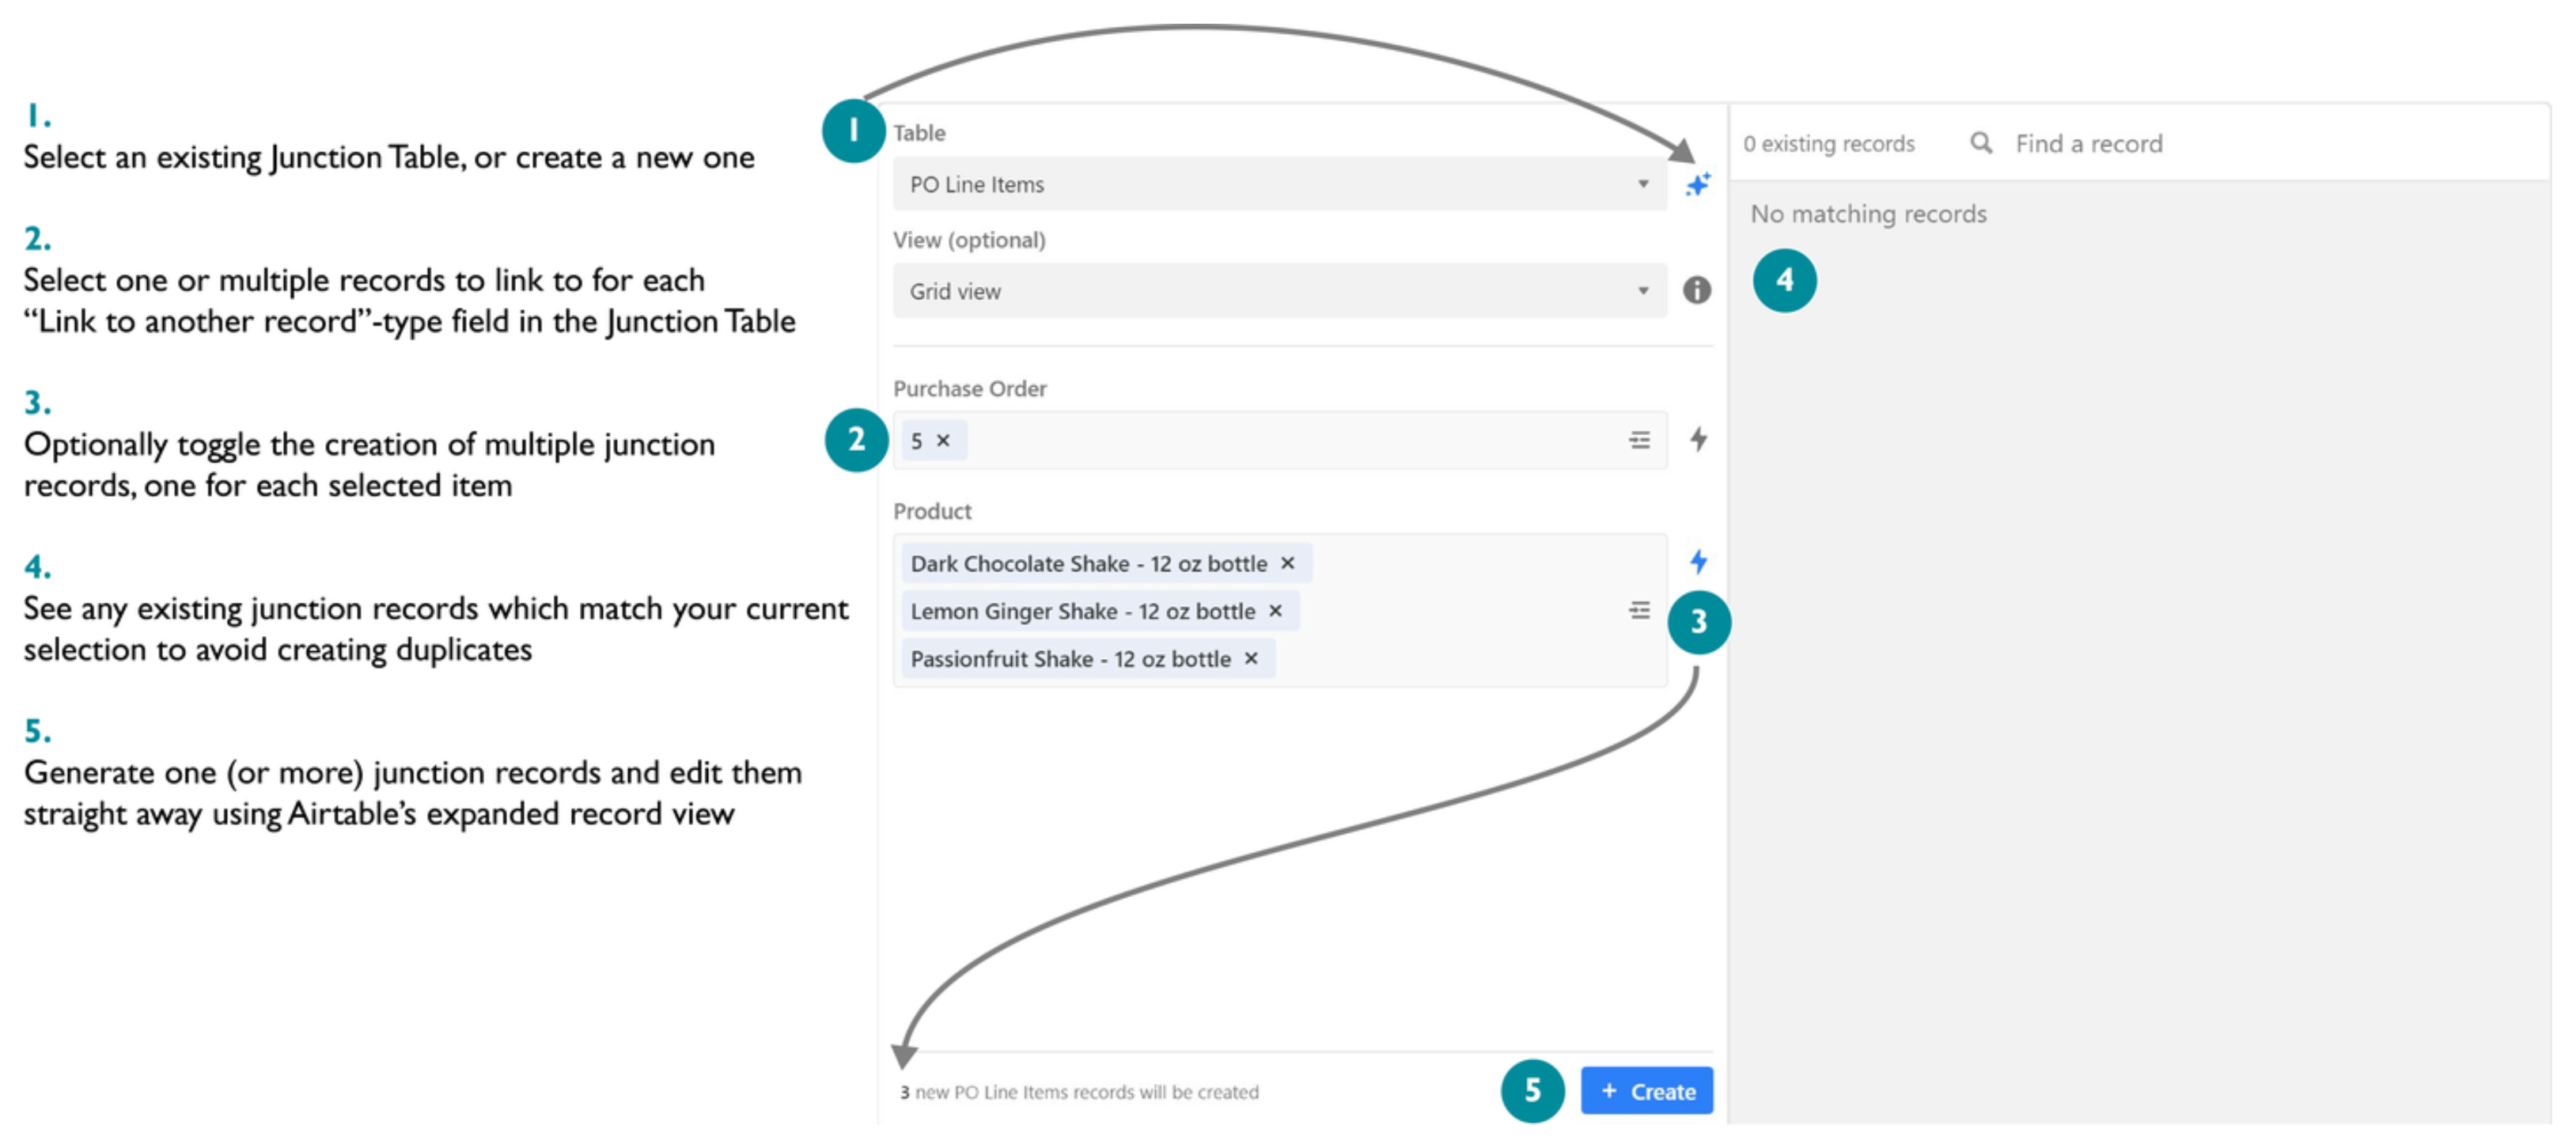Click the search magnifier icon
Viewport: 2576px width, 1148px height.
pyautogui.click(x=1980, y=143)
